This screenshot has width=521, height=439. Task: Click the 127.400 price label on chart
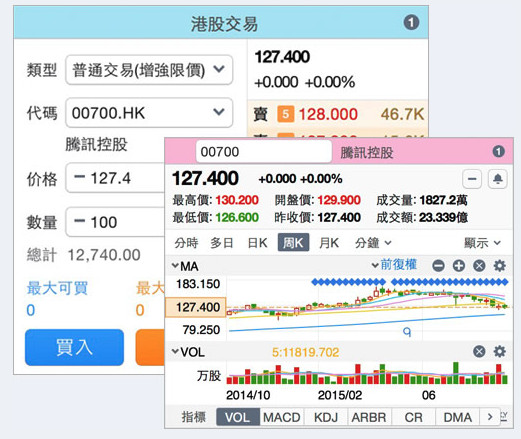(196, 307)
